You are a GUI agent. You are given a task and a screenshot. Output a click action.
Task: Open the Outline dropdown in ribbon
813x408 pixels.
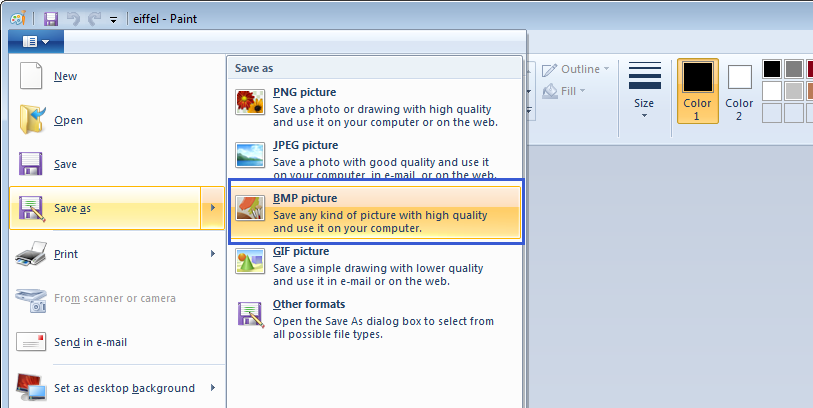(x=576, y=69)
